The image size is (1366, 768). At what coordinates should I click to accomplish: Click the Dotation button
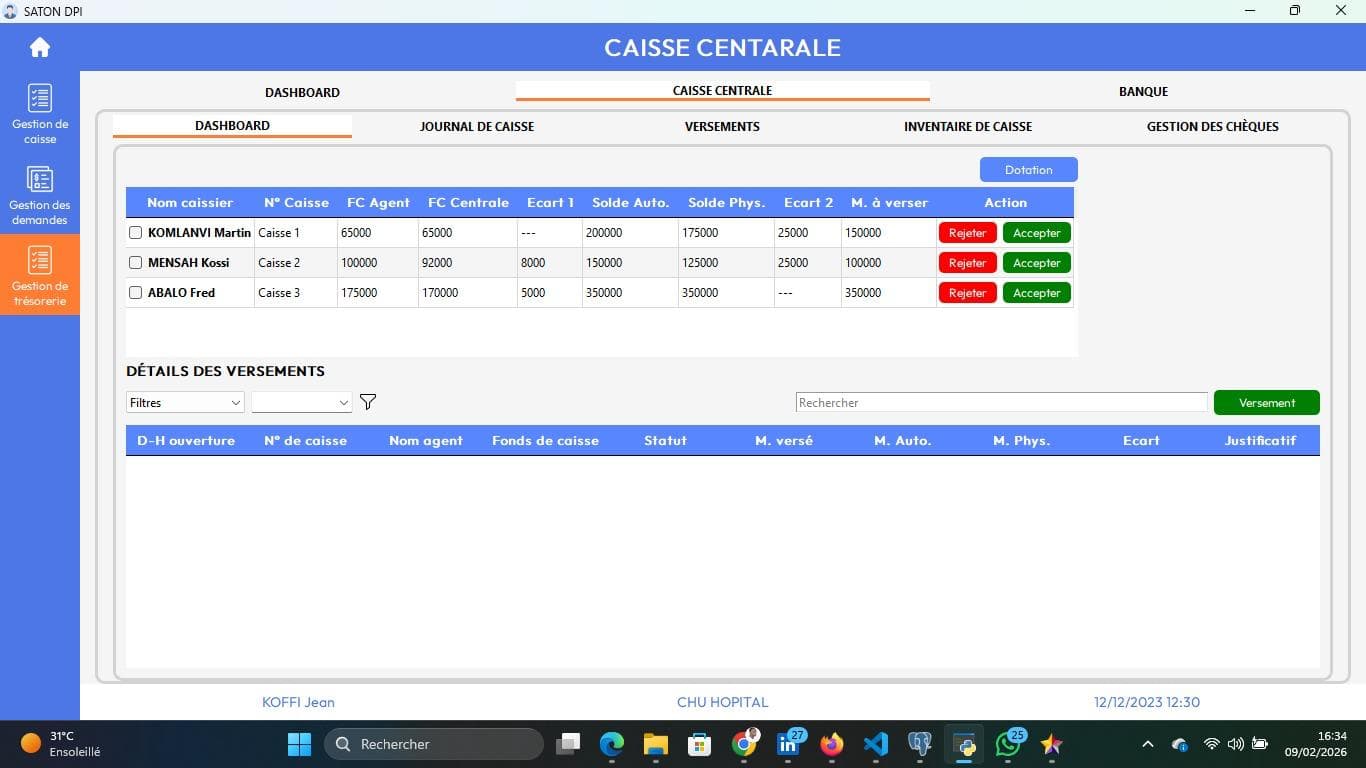1029,170
